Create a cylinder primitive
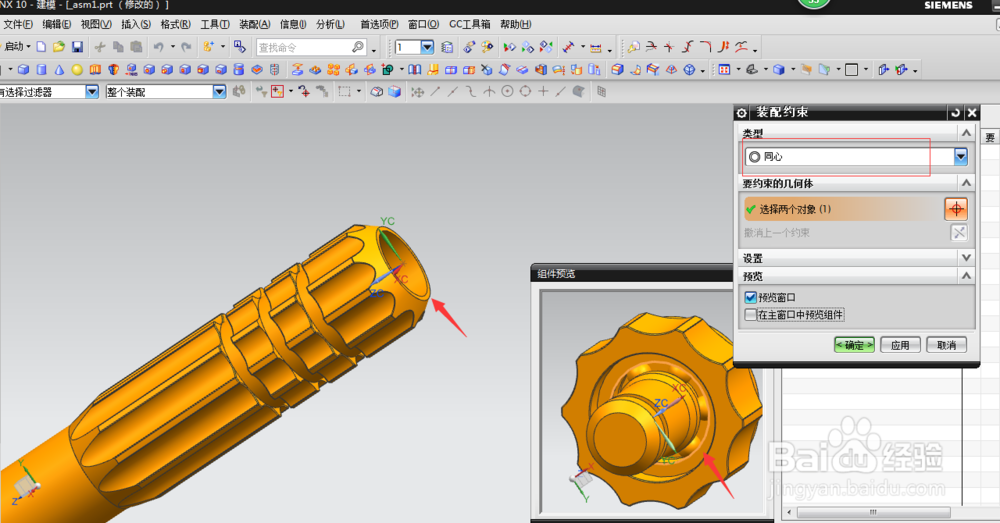Image resolution: width=1000 pixels, height=523 pixels. pos(41,70)
